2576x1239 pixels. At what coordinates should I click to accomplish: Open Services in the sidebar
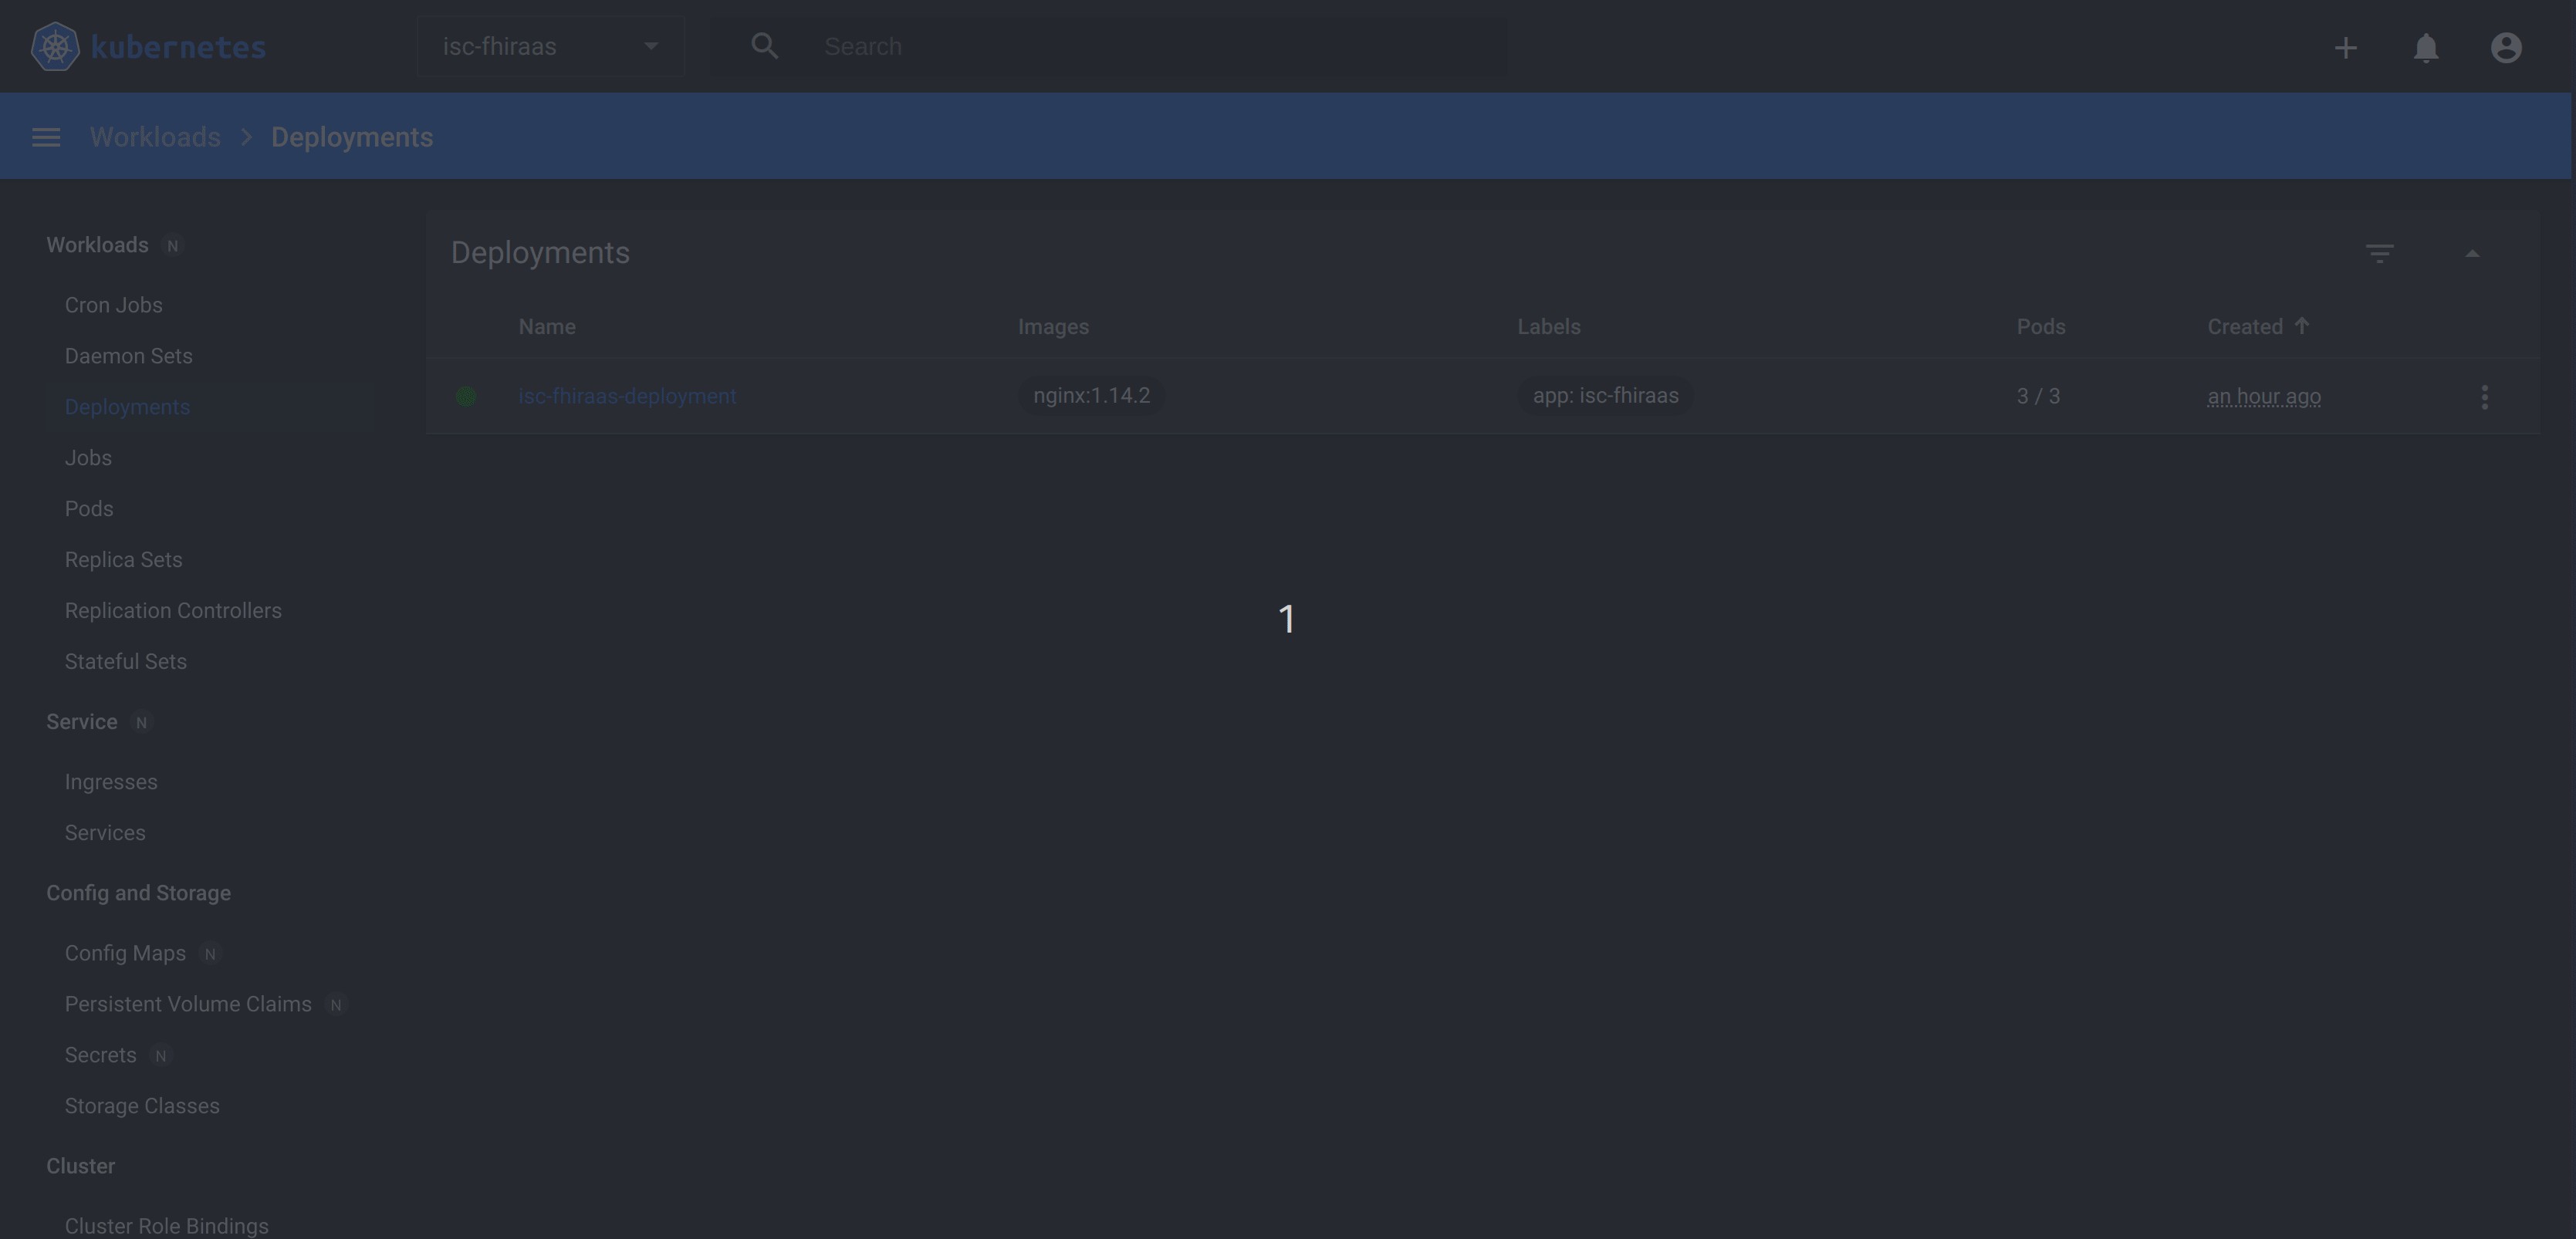105,833
